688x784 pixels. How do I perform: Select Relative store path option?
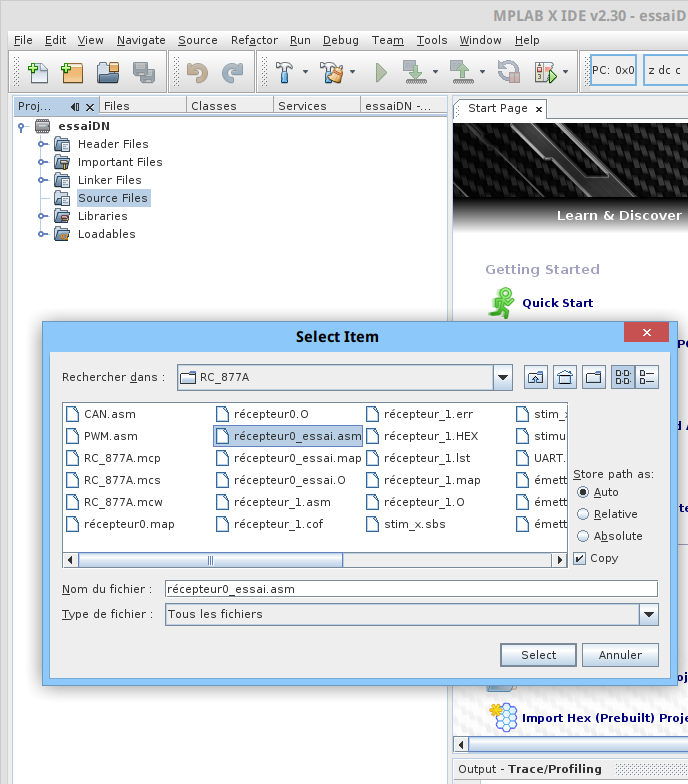pyautogui.click(x=582, y=514)
